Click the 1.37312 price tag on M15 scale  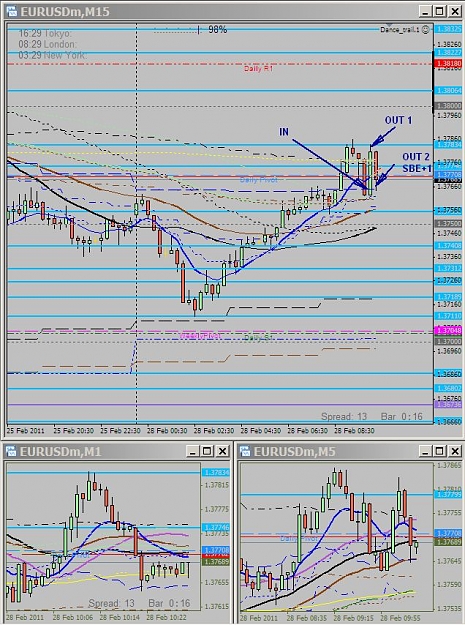pos(448,268)
